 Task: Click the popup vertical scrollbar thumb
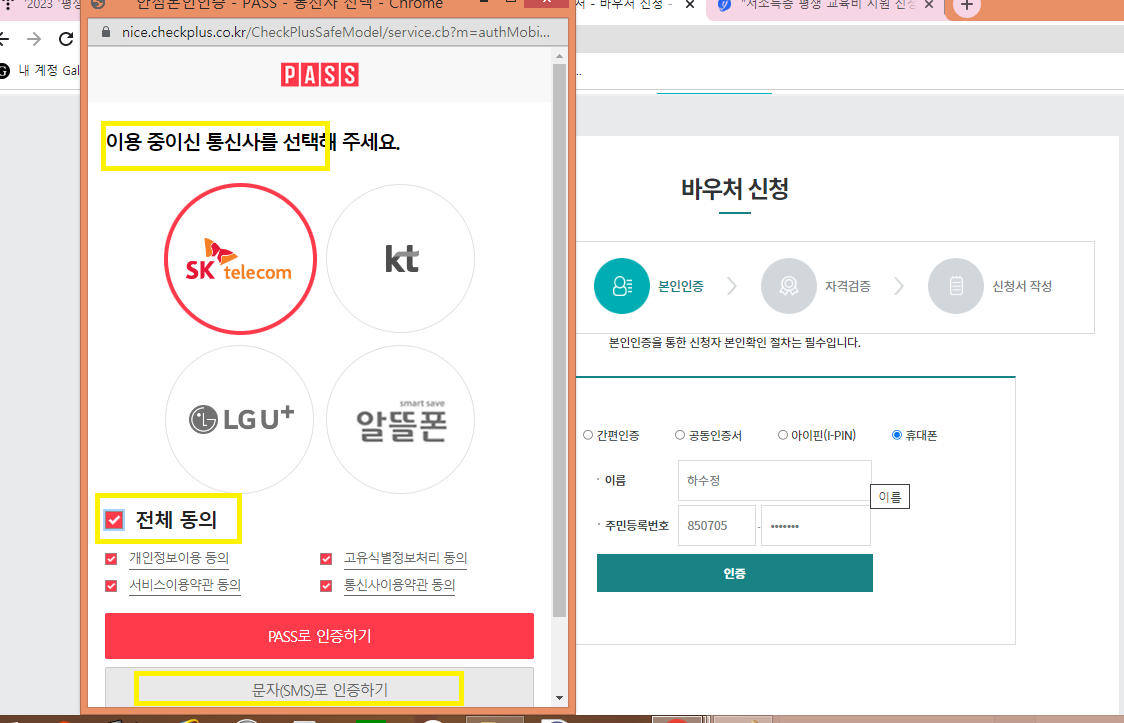pos(559,340)
